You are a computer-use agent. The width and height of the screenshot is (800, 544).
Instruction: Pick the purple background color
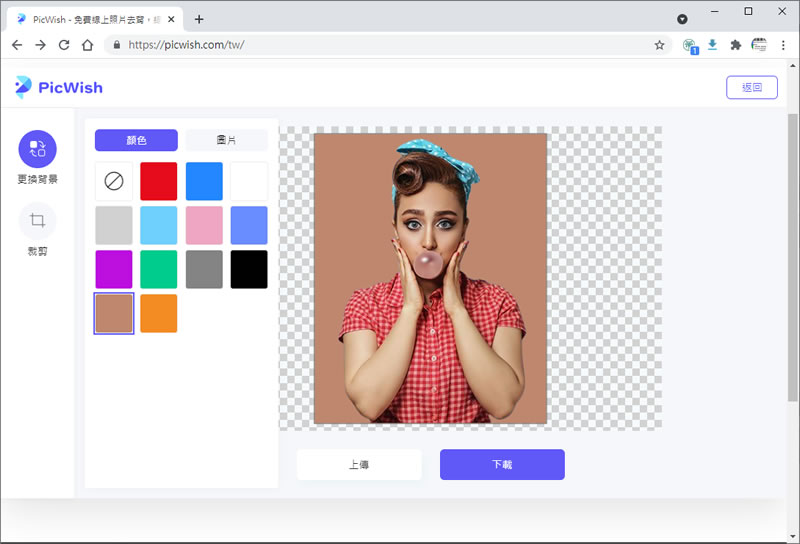[x=114, y=269]
